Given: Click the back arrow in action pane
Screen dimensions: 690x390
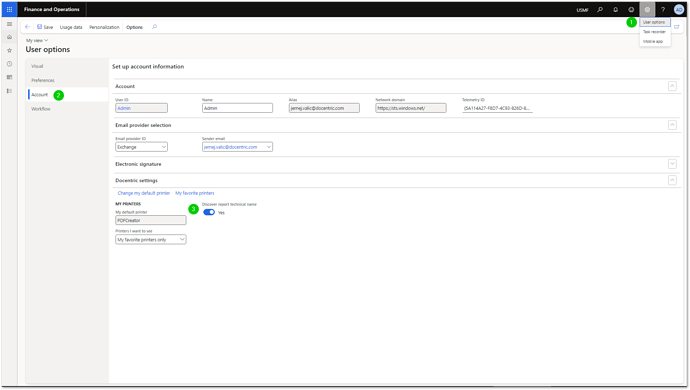Looking at the screenshot, I should pyautogui.click(x=27, y=27).
